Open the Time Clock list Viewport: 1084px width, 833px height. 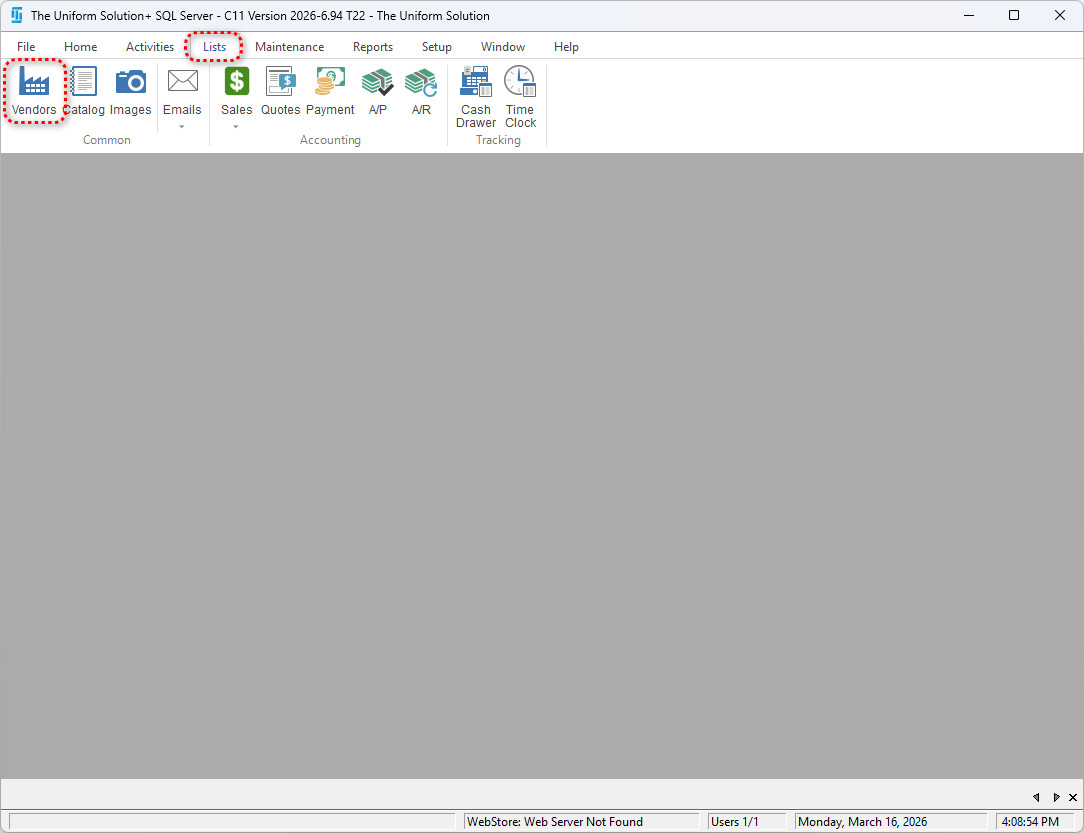pos(520,97)
